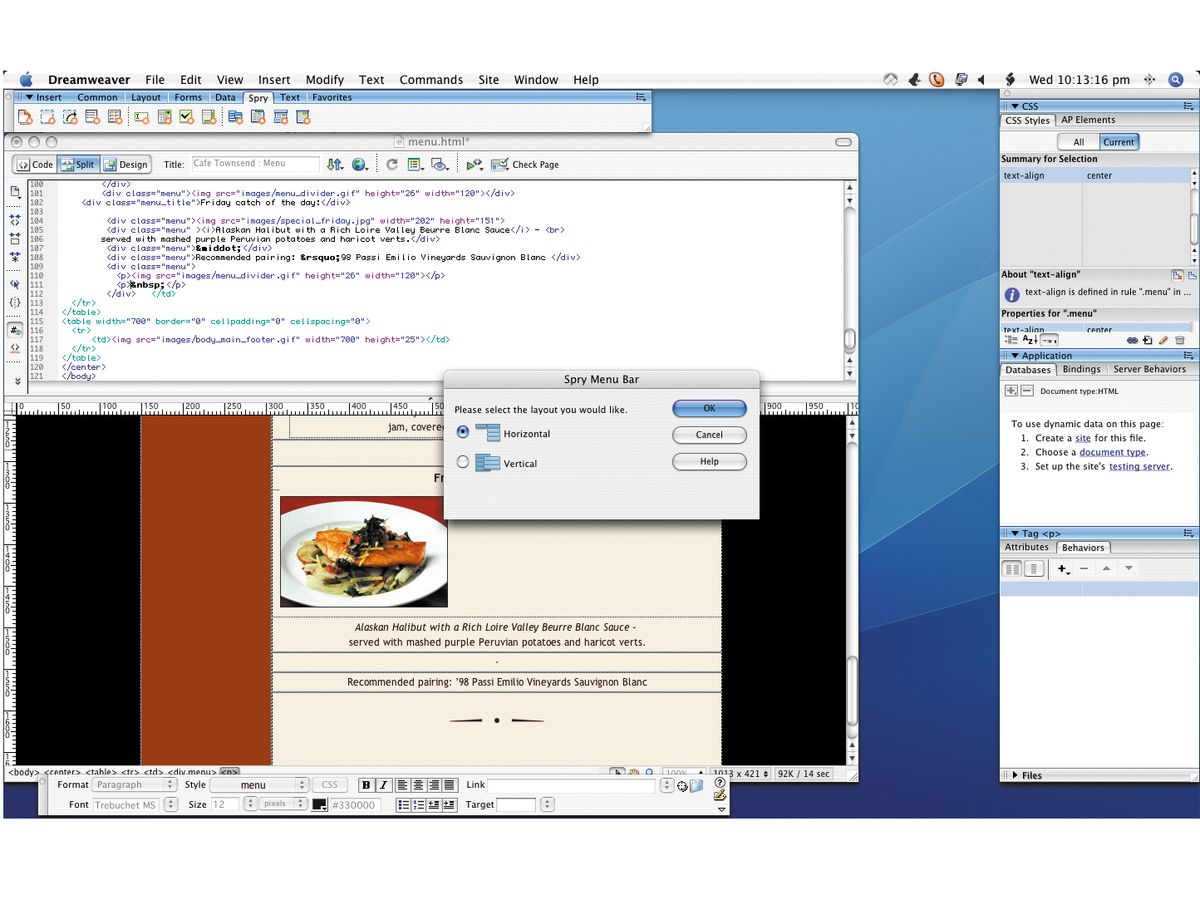Click the Align Center icon
The height and width of the screenshot is (900, 1200).
click(x=419, y=785)
